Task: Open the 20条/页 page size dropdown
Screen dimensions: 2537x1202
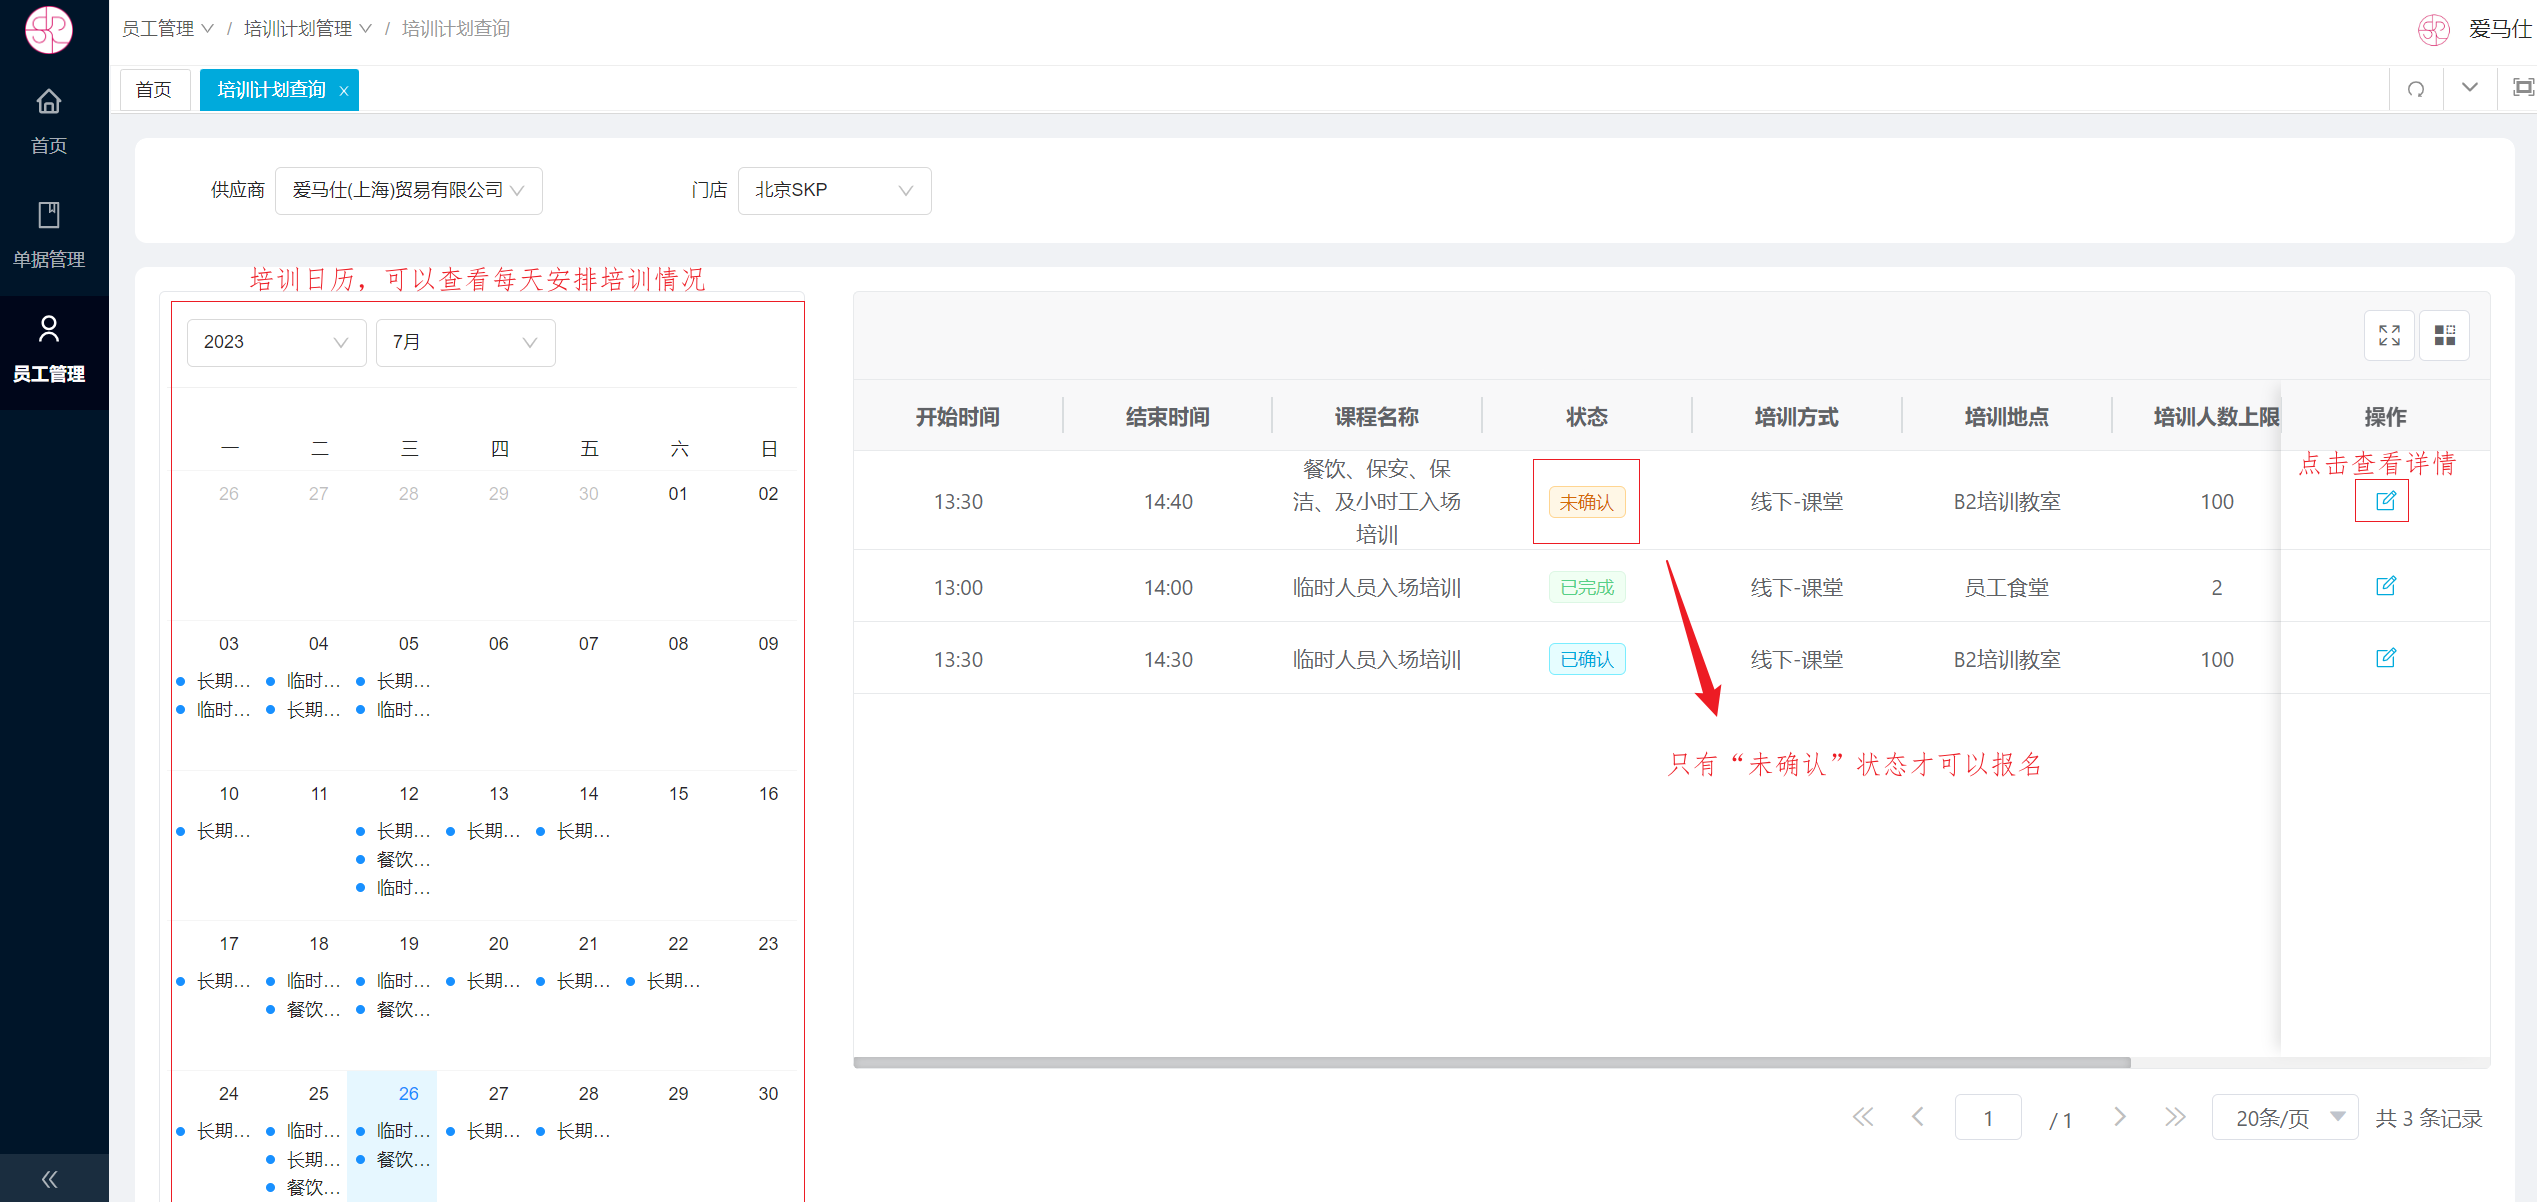Action: [x=2284, y=1118]
